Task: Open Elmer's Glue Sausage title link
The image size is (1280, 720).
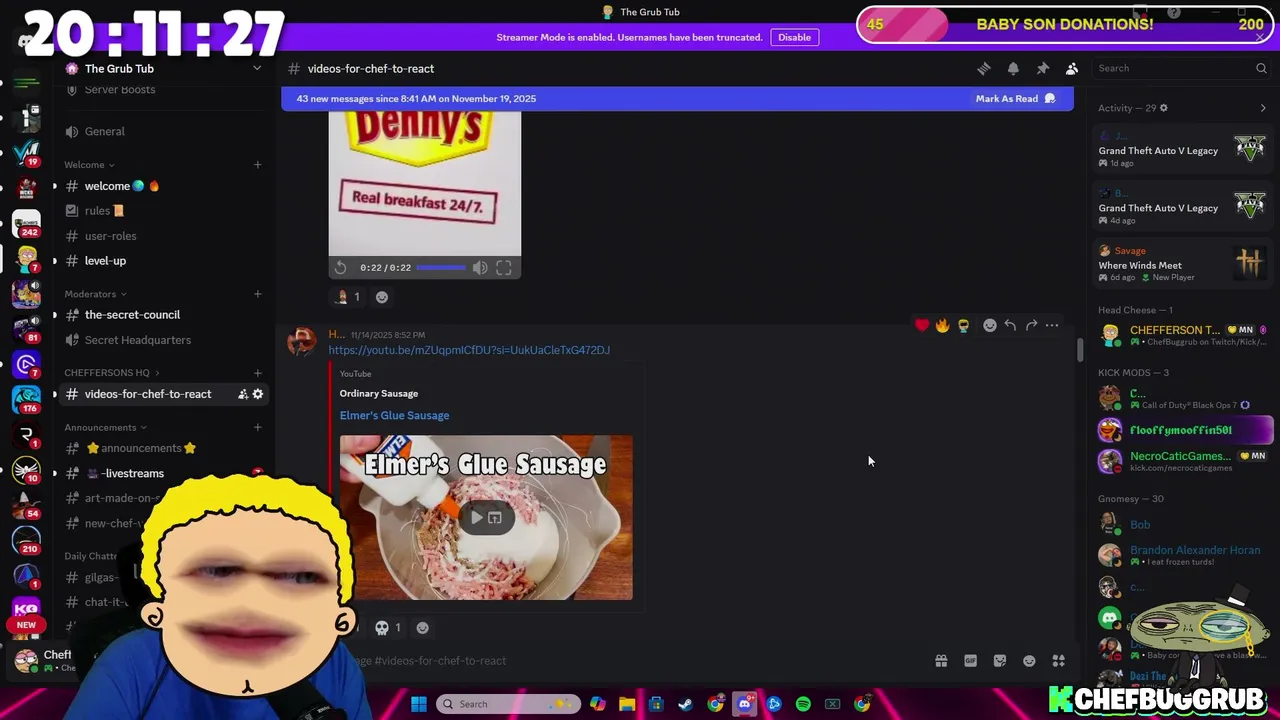Action: 394,415
